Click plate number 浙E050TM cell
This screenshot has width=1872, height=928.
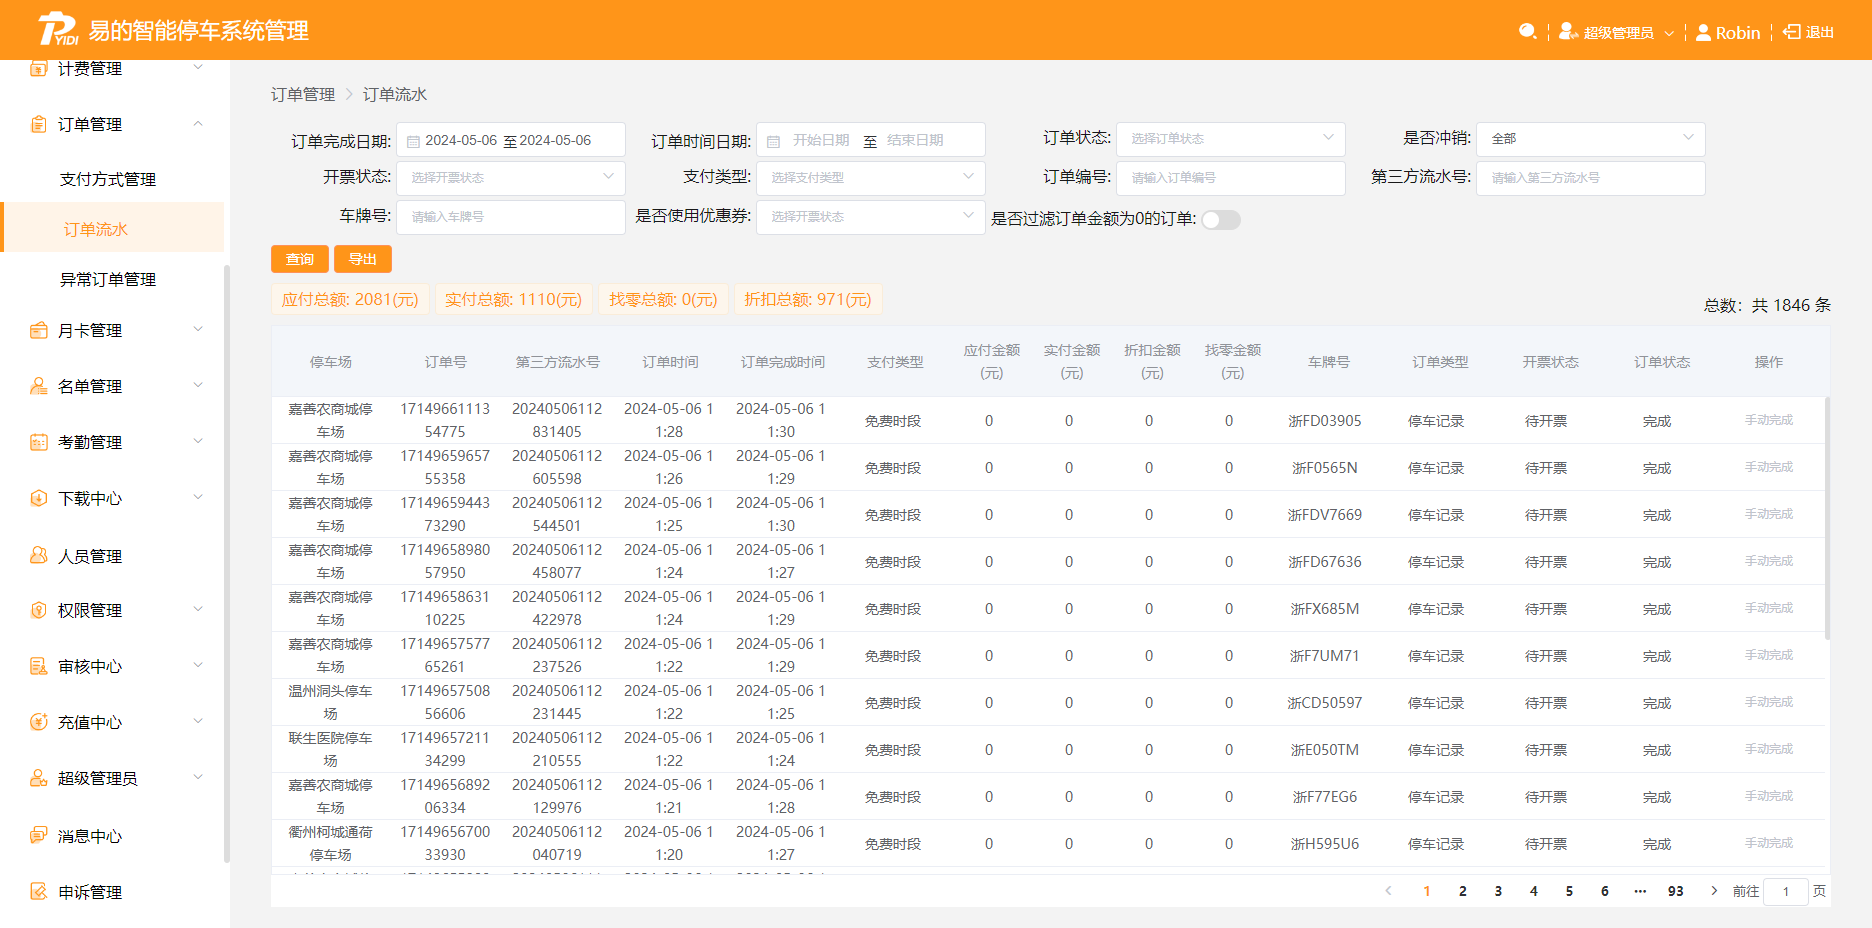point(1325,750)
